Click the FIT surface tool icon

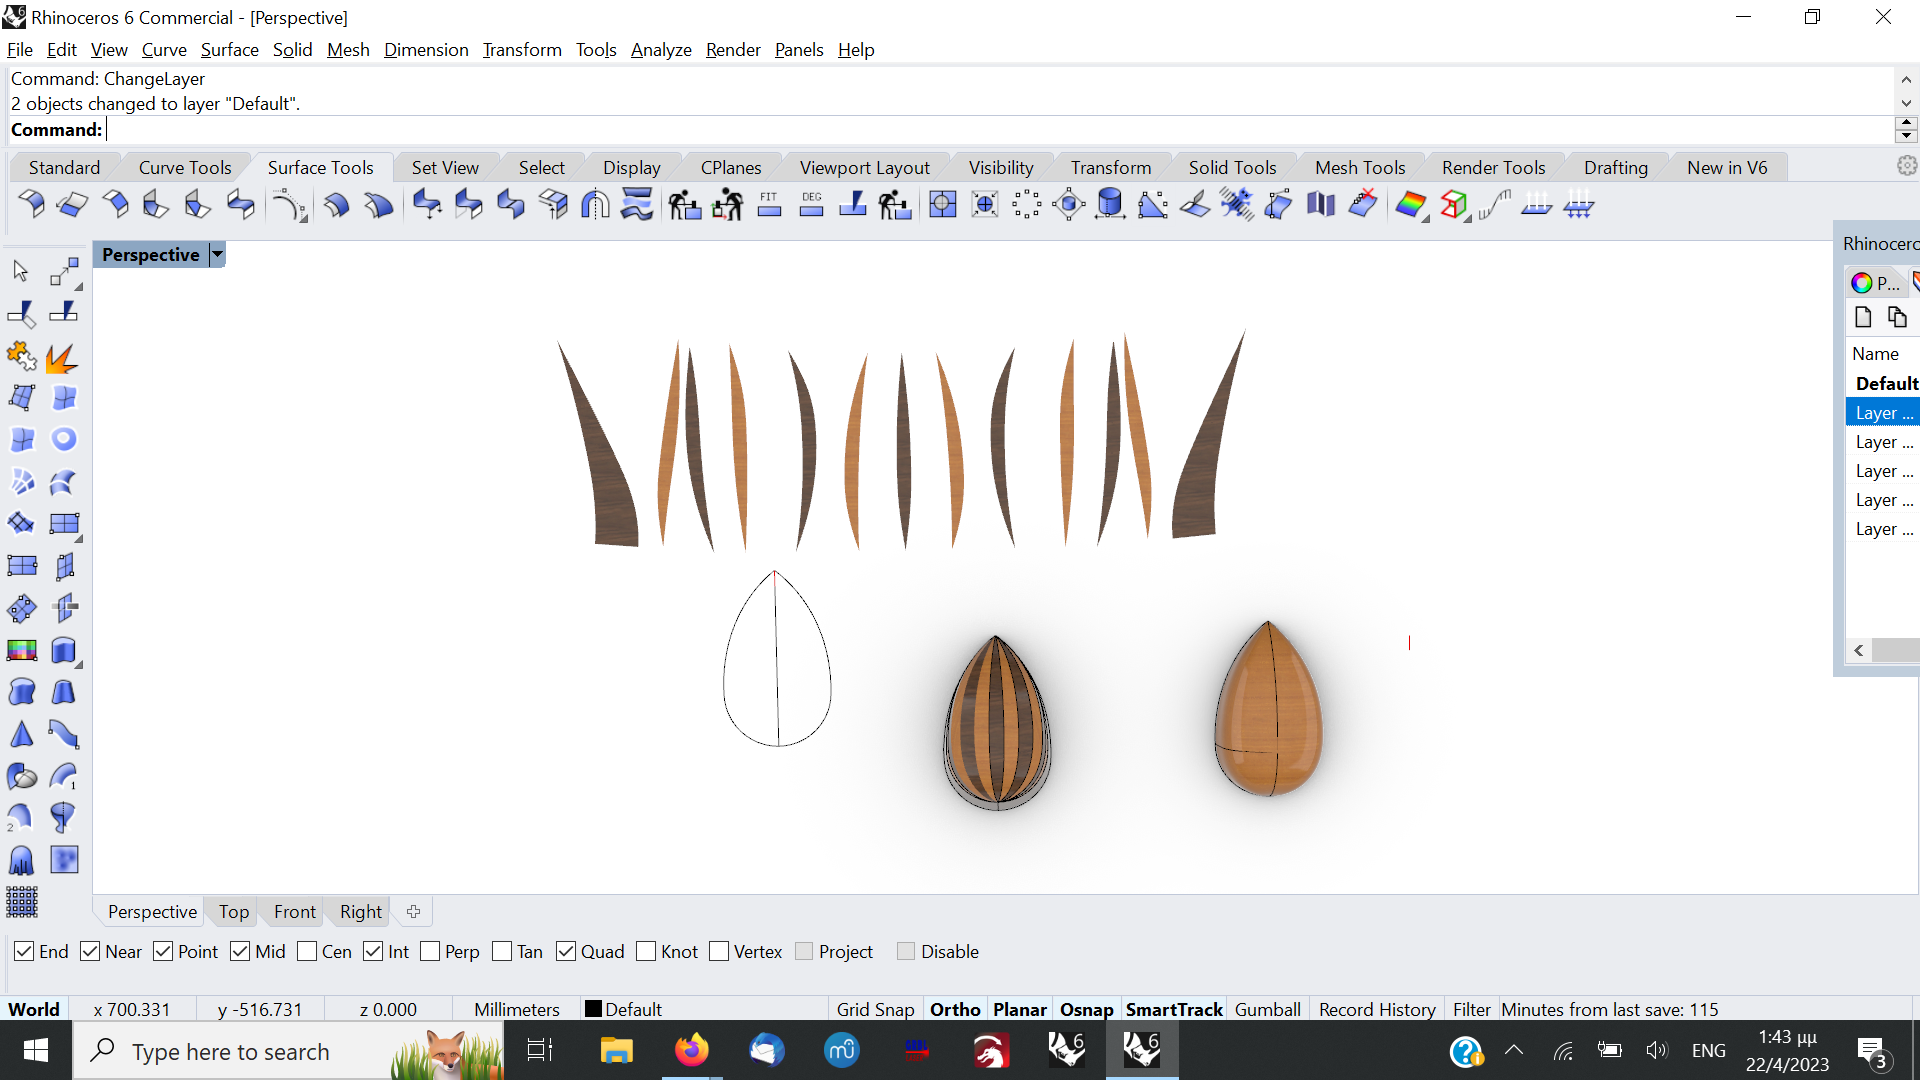coord(769,205)
